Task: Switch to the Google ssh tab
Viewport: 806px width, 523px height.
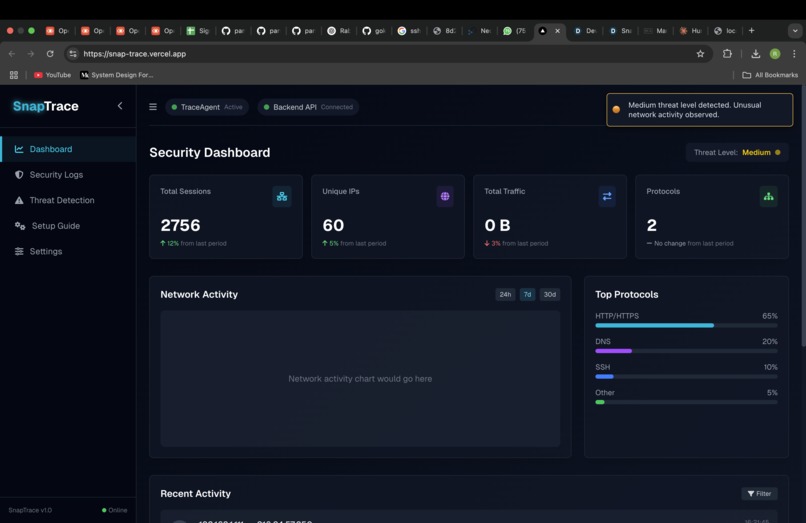Action: pos(409,31)
